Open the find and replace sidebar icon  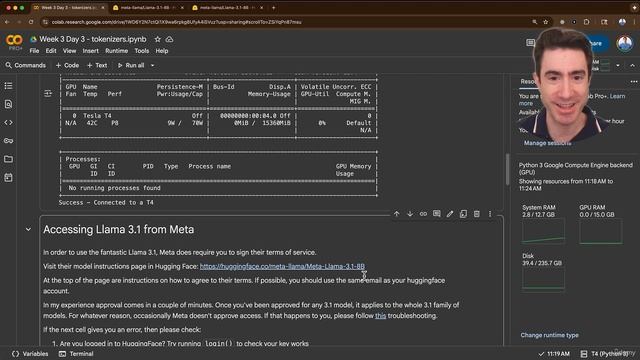[x=8, y=104]
